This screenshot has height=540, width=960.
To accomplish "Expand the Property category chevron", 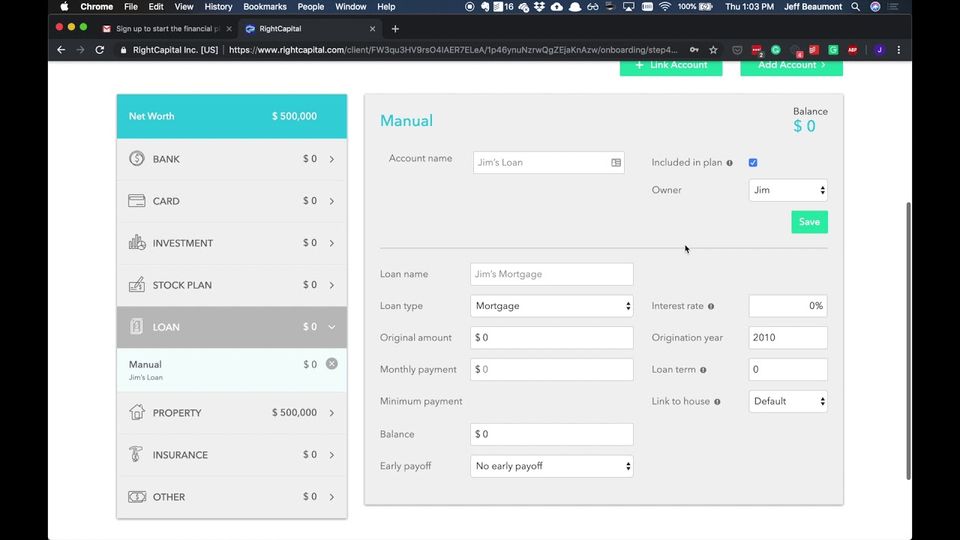I will click(332, 413).
